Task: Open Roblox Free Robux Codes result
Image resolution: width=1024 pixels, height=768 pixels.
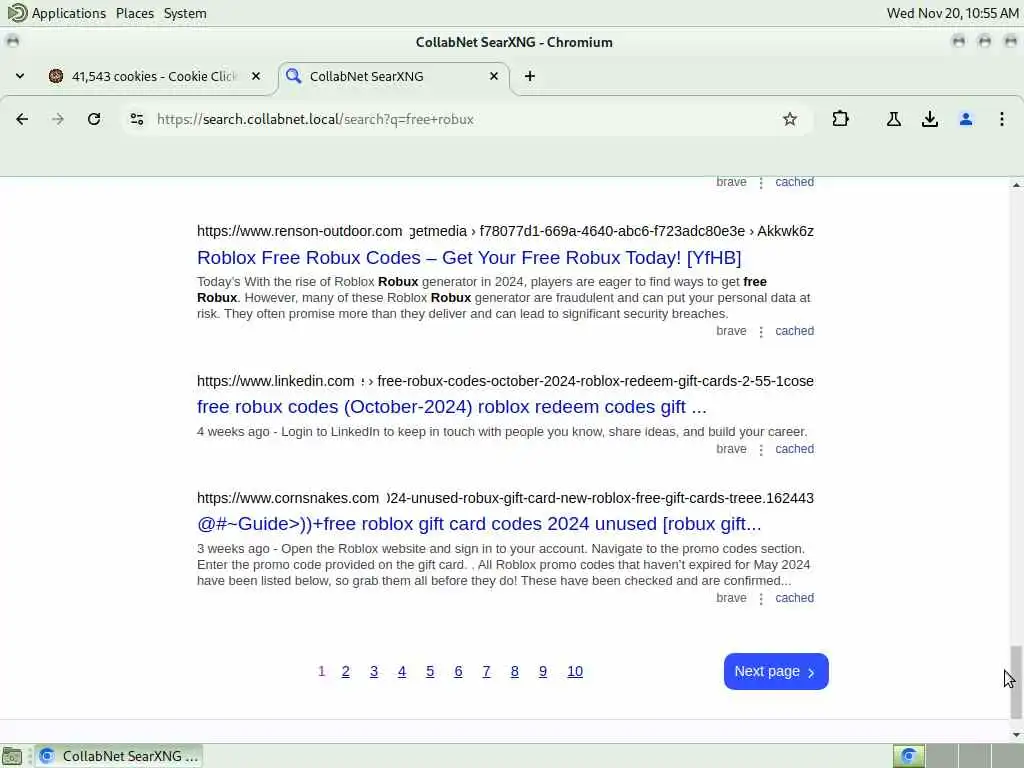Action: [x=469, y=257]
